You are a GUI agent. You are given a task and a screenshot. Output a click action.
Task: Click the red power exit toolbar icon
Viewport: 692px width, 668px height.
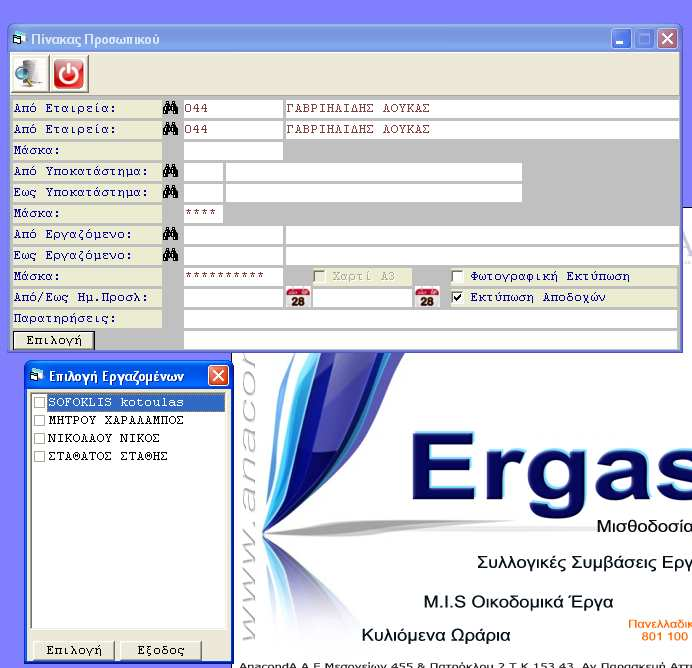pyautogui.click(x=69, y=74)
